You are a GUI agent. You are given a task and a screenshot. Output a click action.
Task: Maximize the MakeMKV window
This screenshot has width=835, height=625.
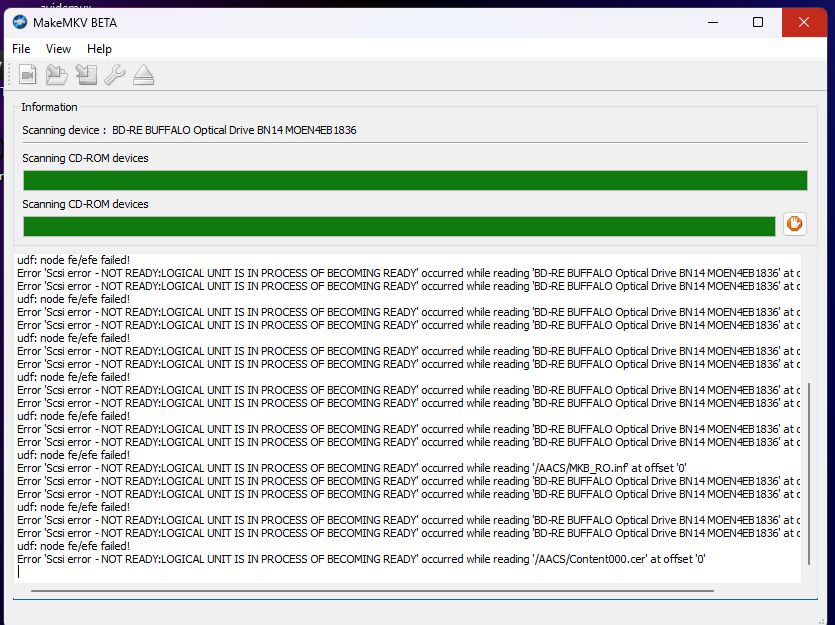[758, 22]
